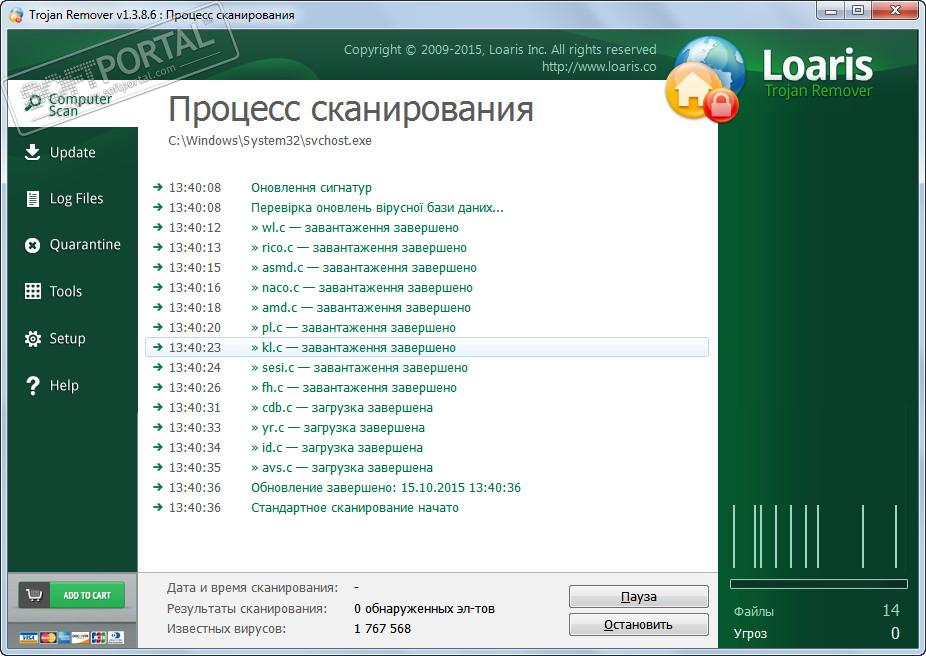Image resolution: width=926 pixels, height=656 pixels.
Task: Click the Setup gear icon
Action: point(33,339)
